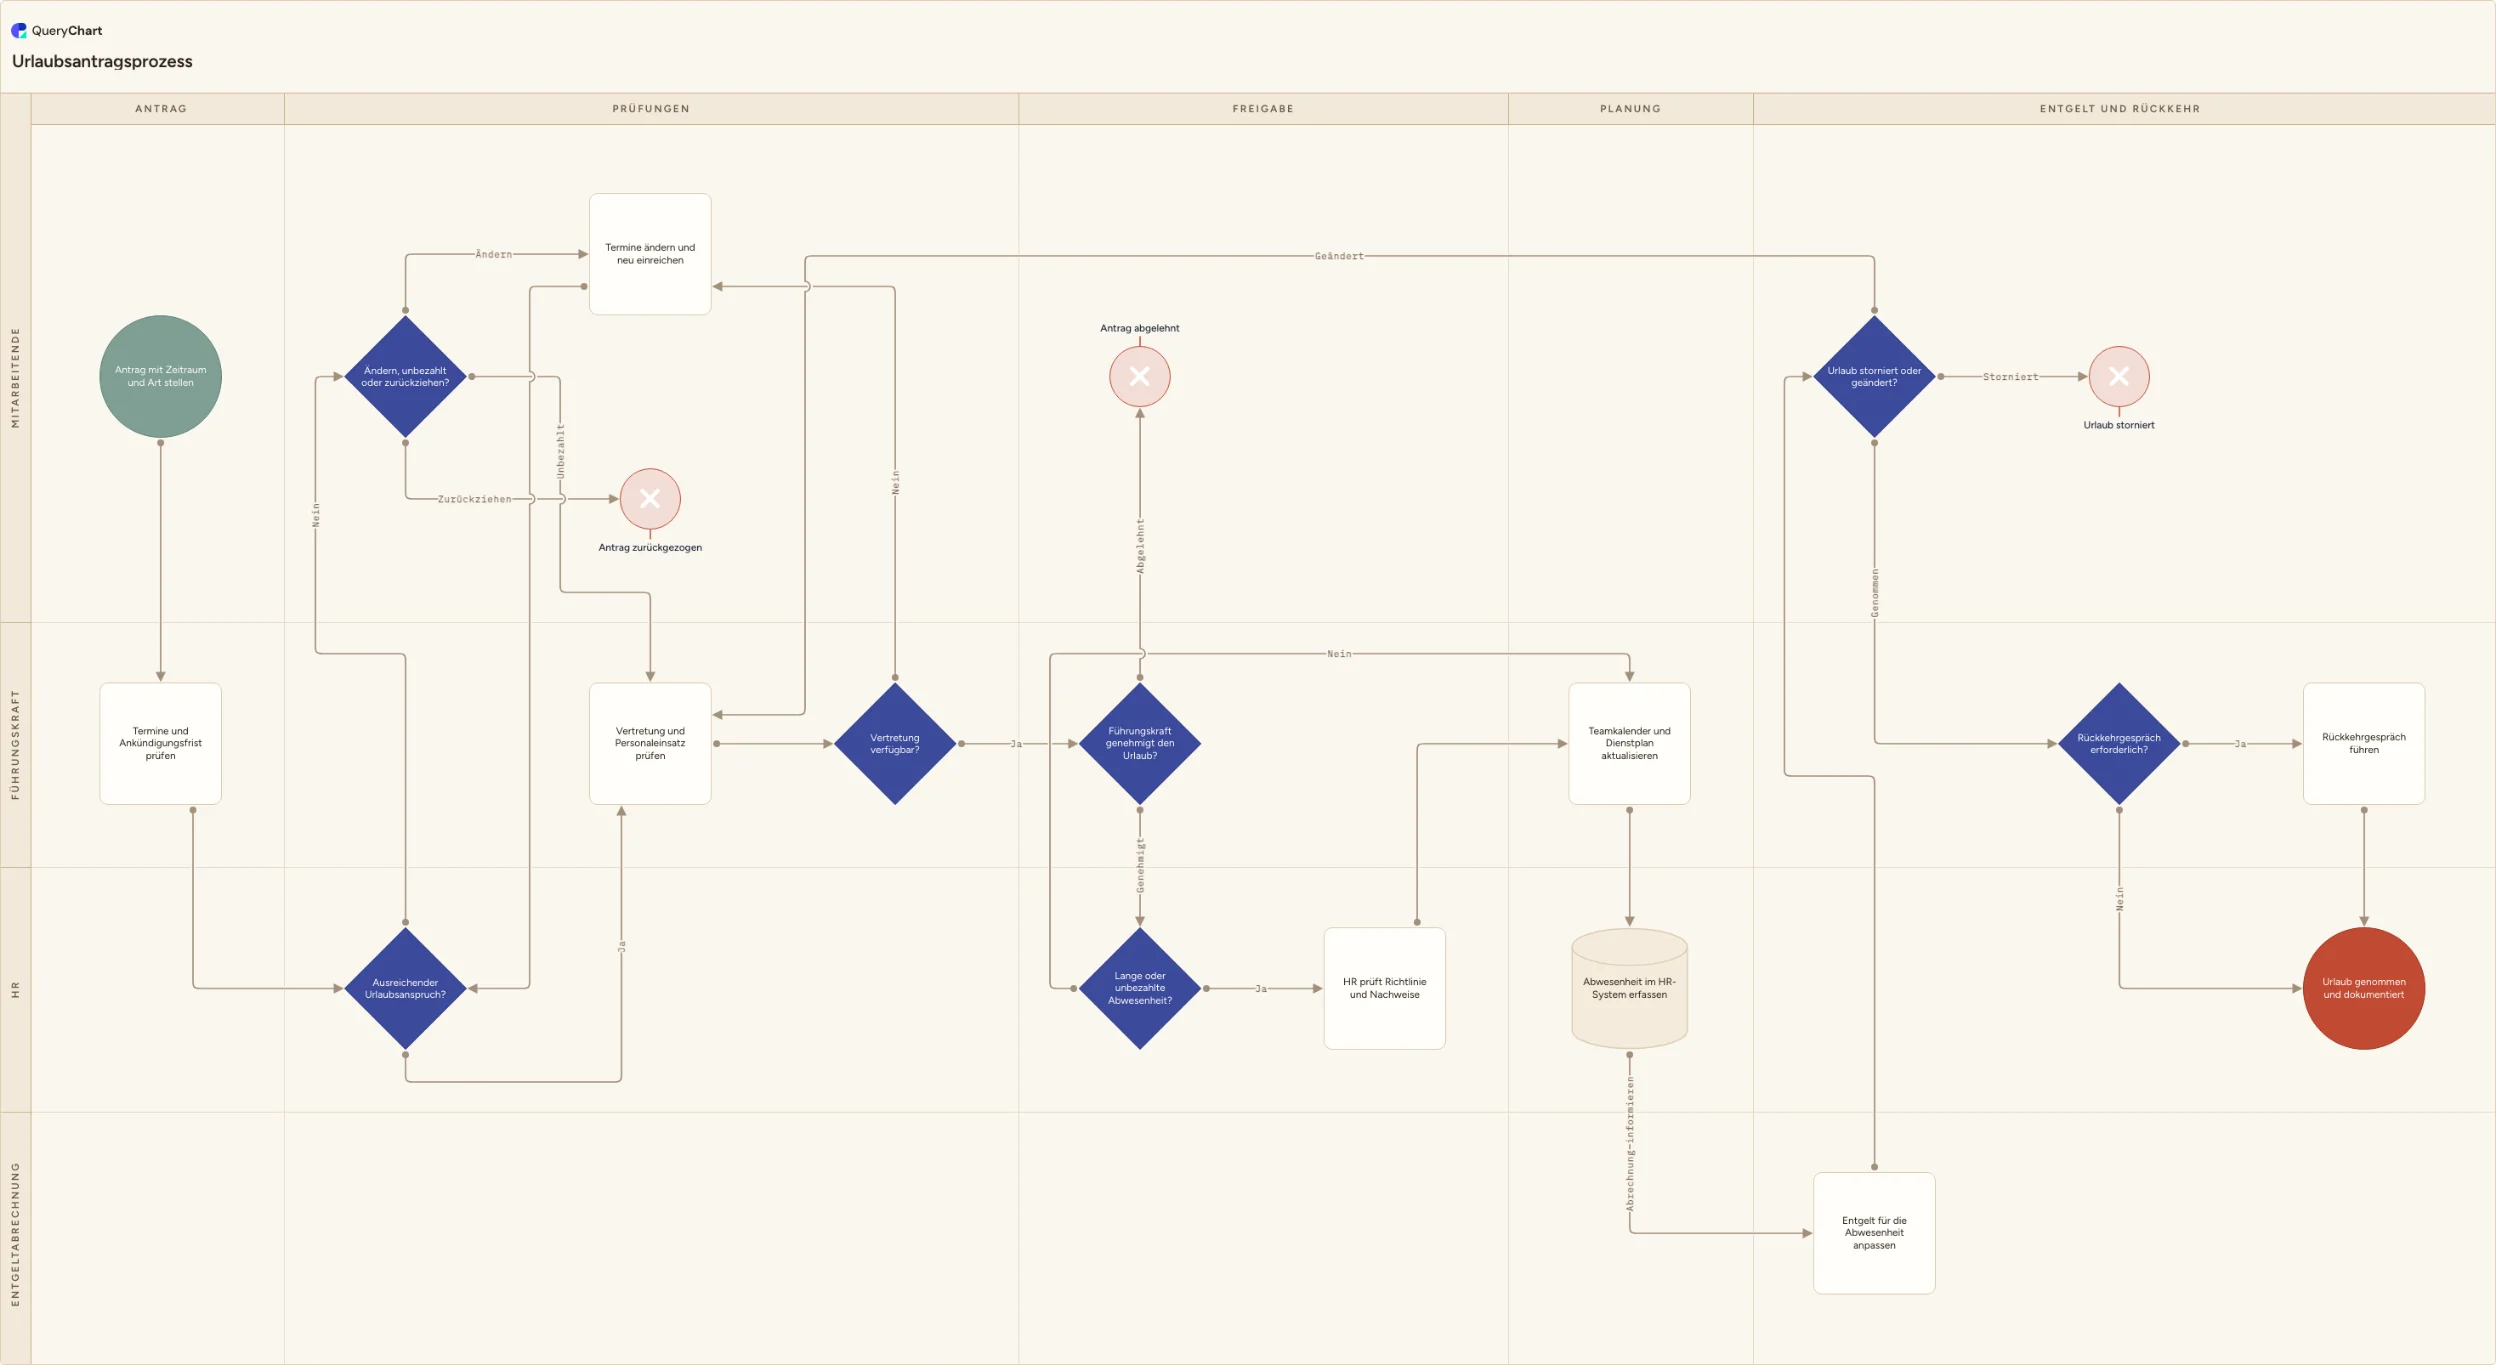Select the 'Vertretung verfügbar?' decision diamond
The image size is (2496, 1365).
[895, 744]
